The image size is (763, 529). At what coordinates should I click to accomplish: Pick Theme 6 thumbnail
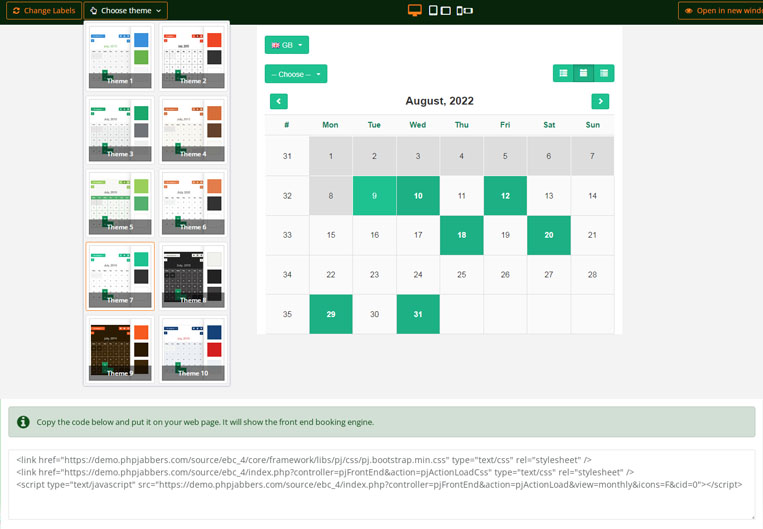(x=193, y=203)
